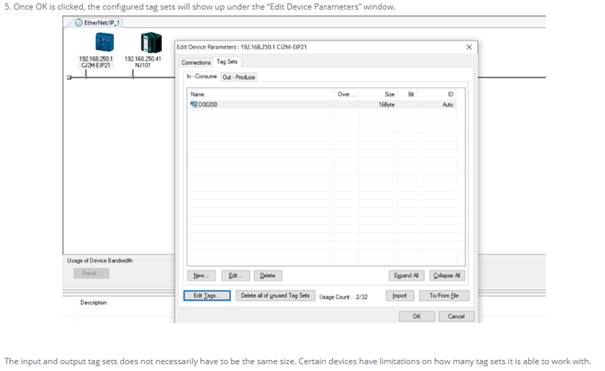
Task: Click the To/From File button
Action: [x=444, y=295]
